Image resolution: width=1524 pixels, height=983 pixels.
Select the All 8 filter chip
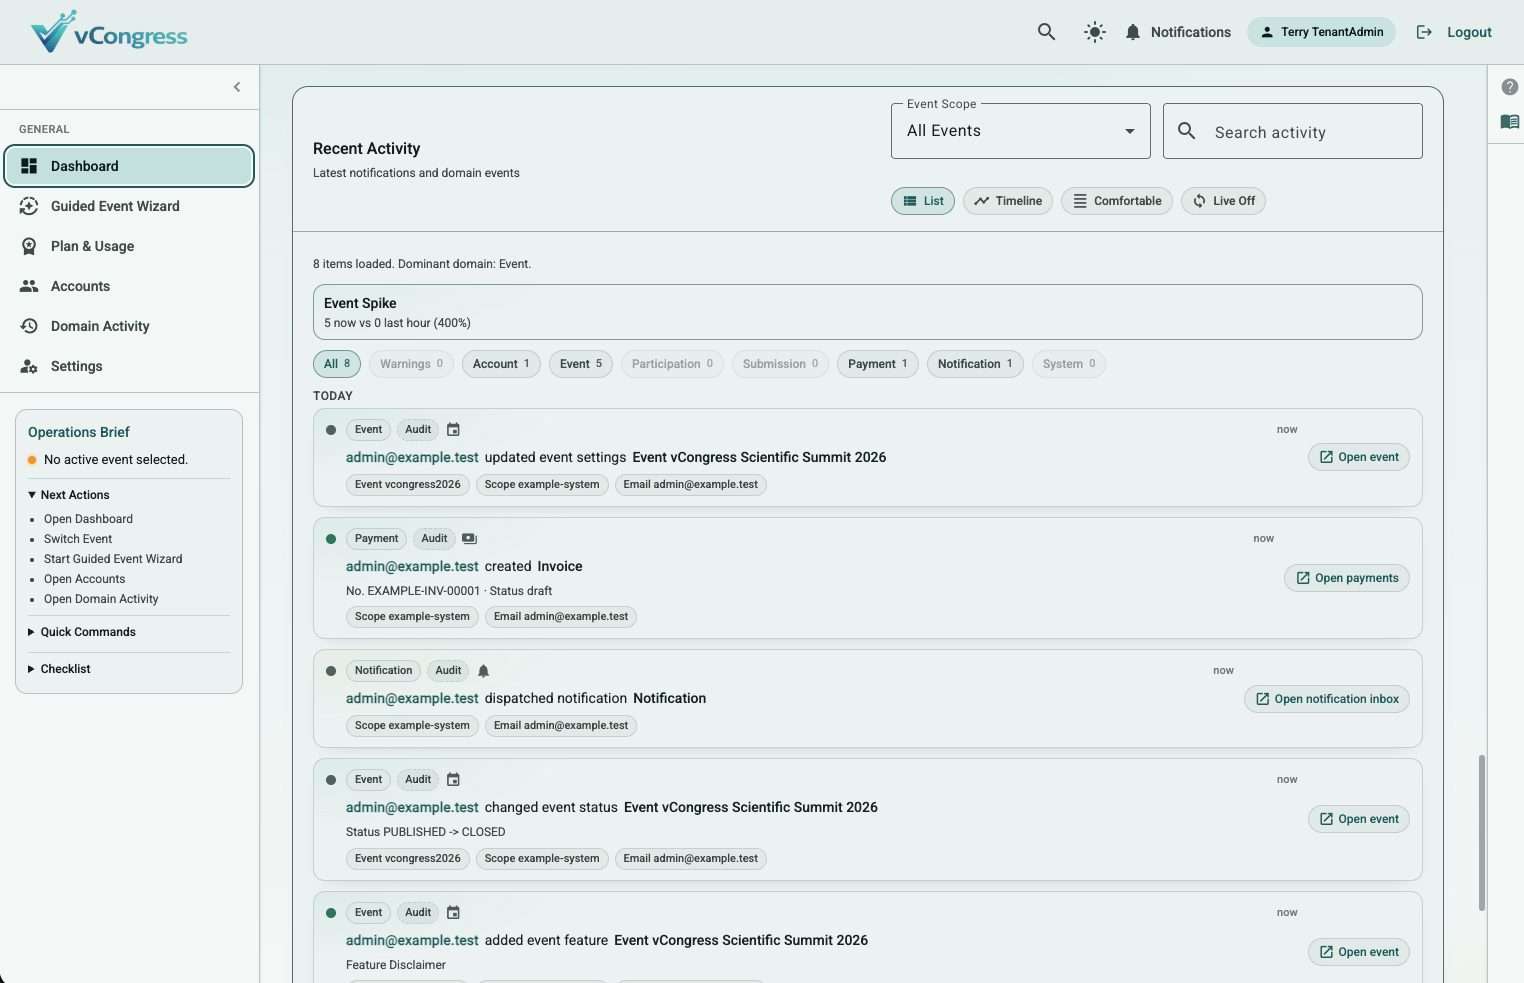[x=337, y=364]
